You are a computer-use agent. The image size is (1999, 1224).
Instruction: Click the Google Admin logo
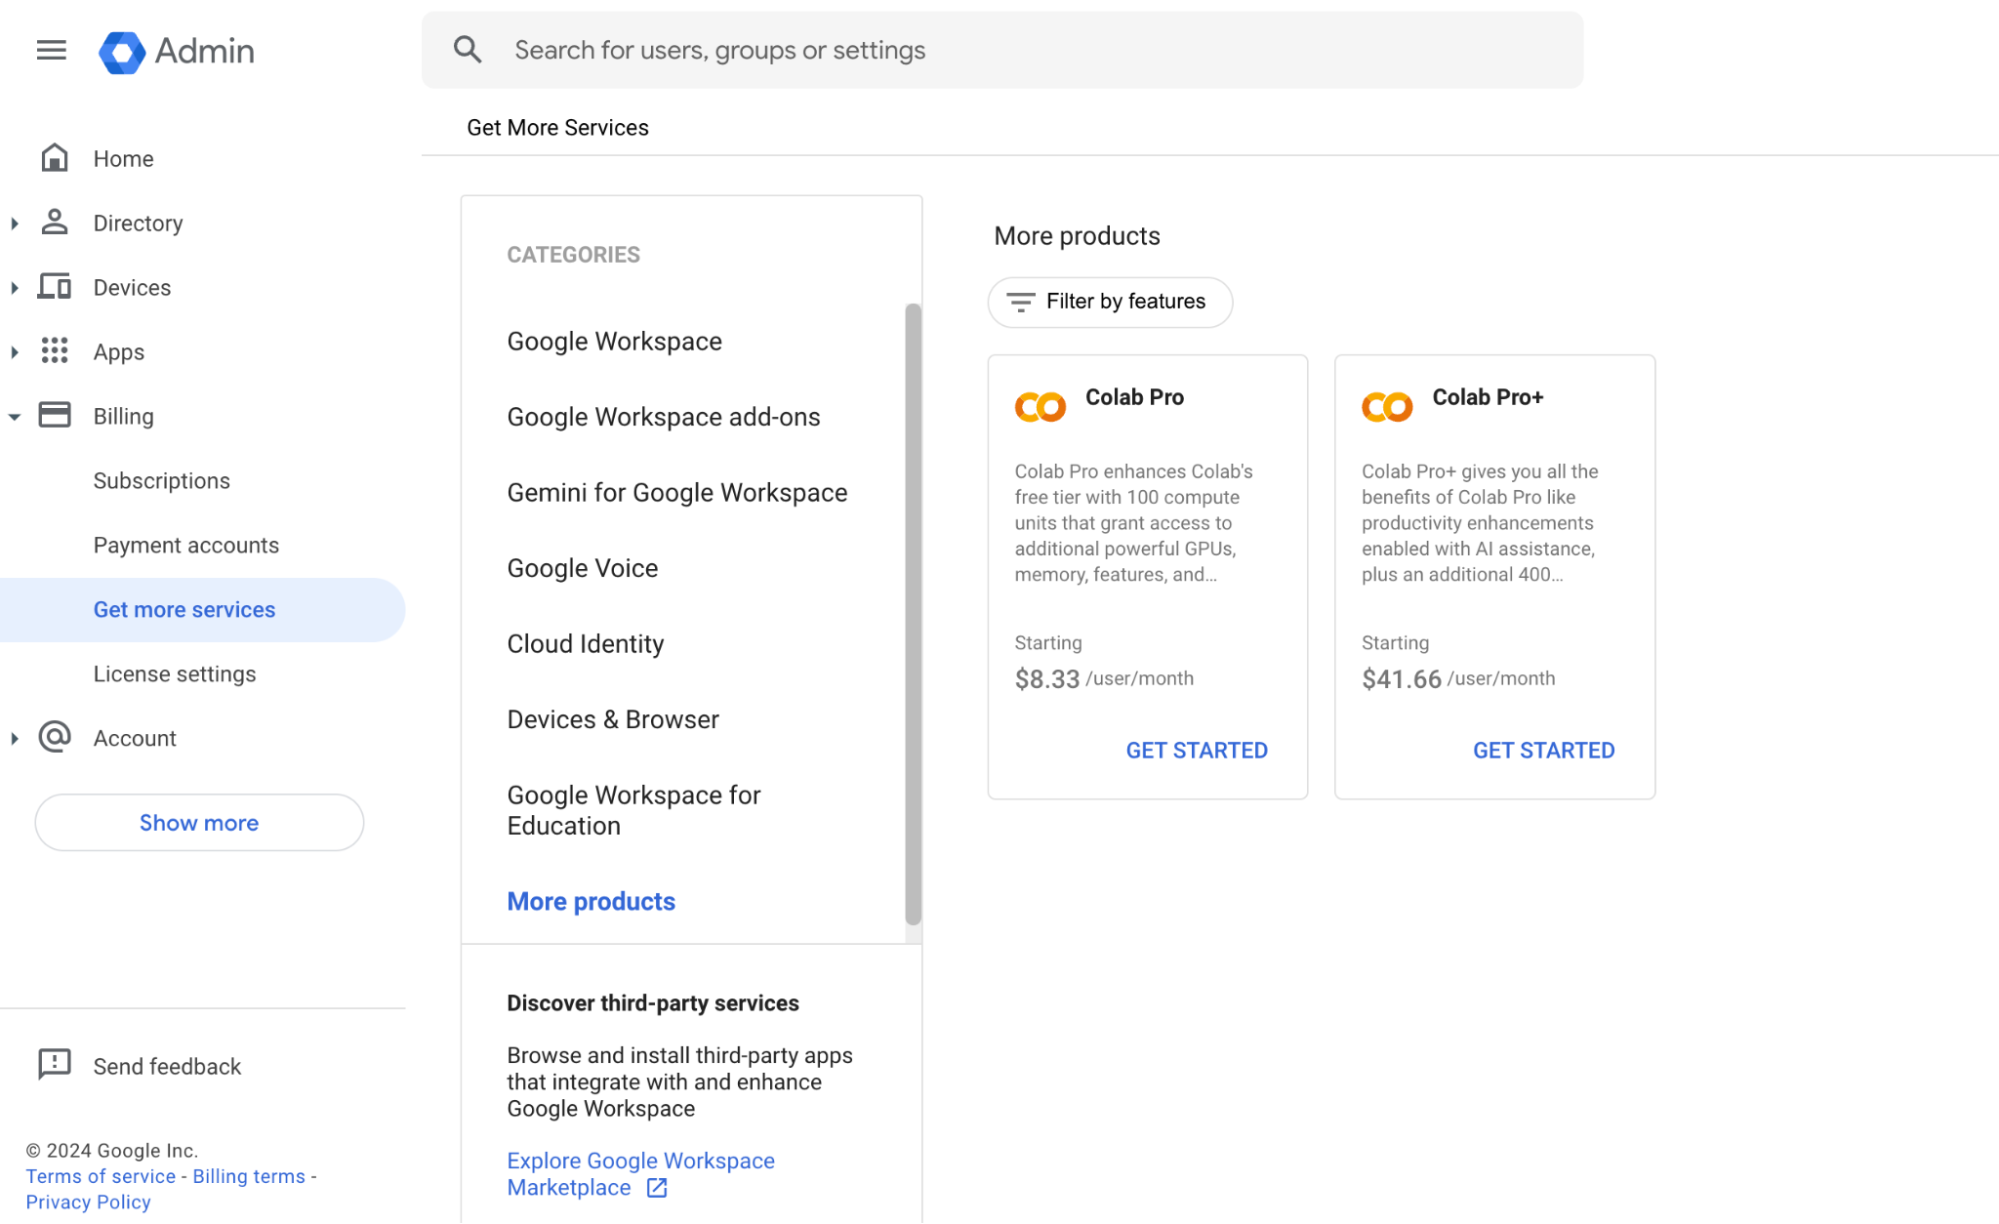[x=177, y=51]
